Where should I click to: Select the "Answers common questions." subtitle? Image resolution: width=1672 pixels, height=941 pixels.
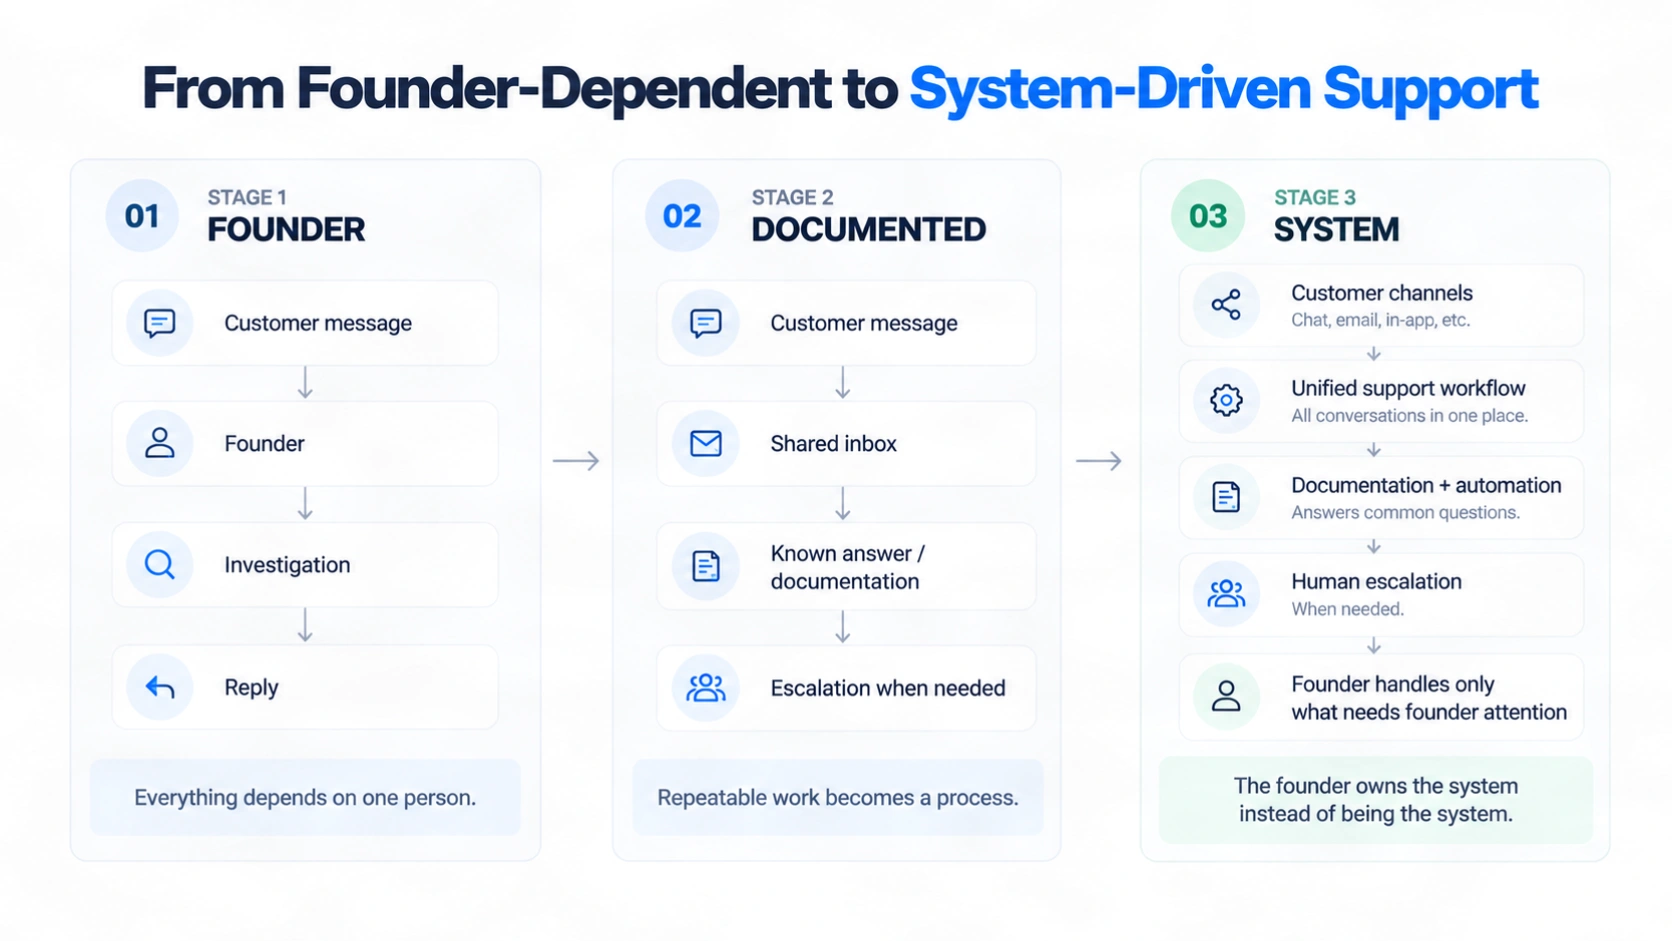tap(1405, 512)
